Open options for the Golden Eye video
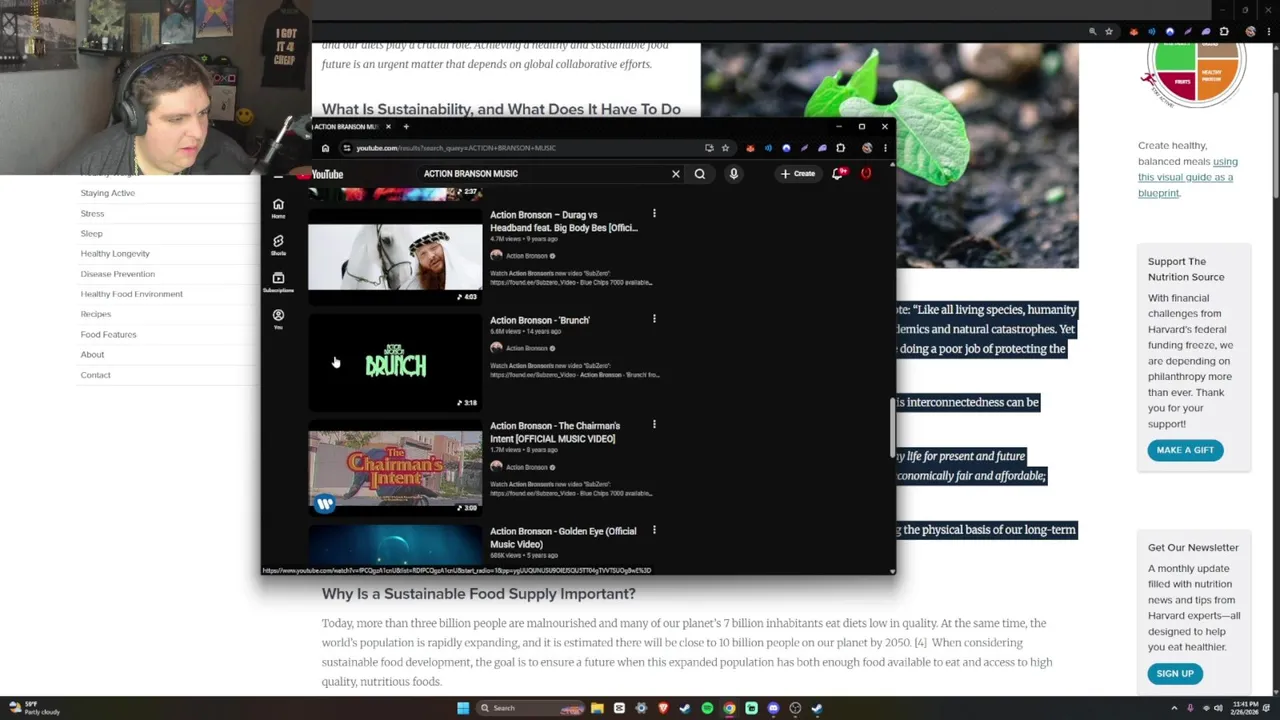Viewport: 1280px width, 720px height. click(x=654, y=531)
